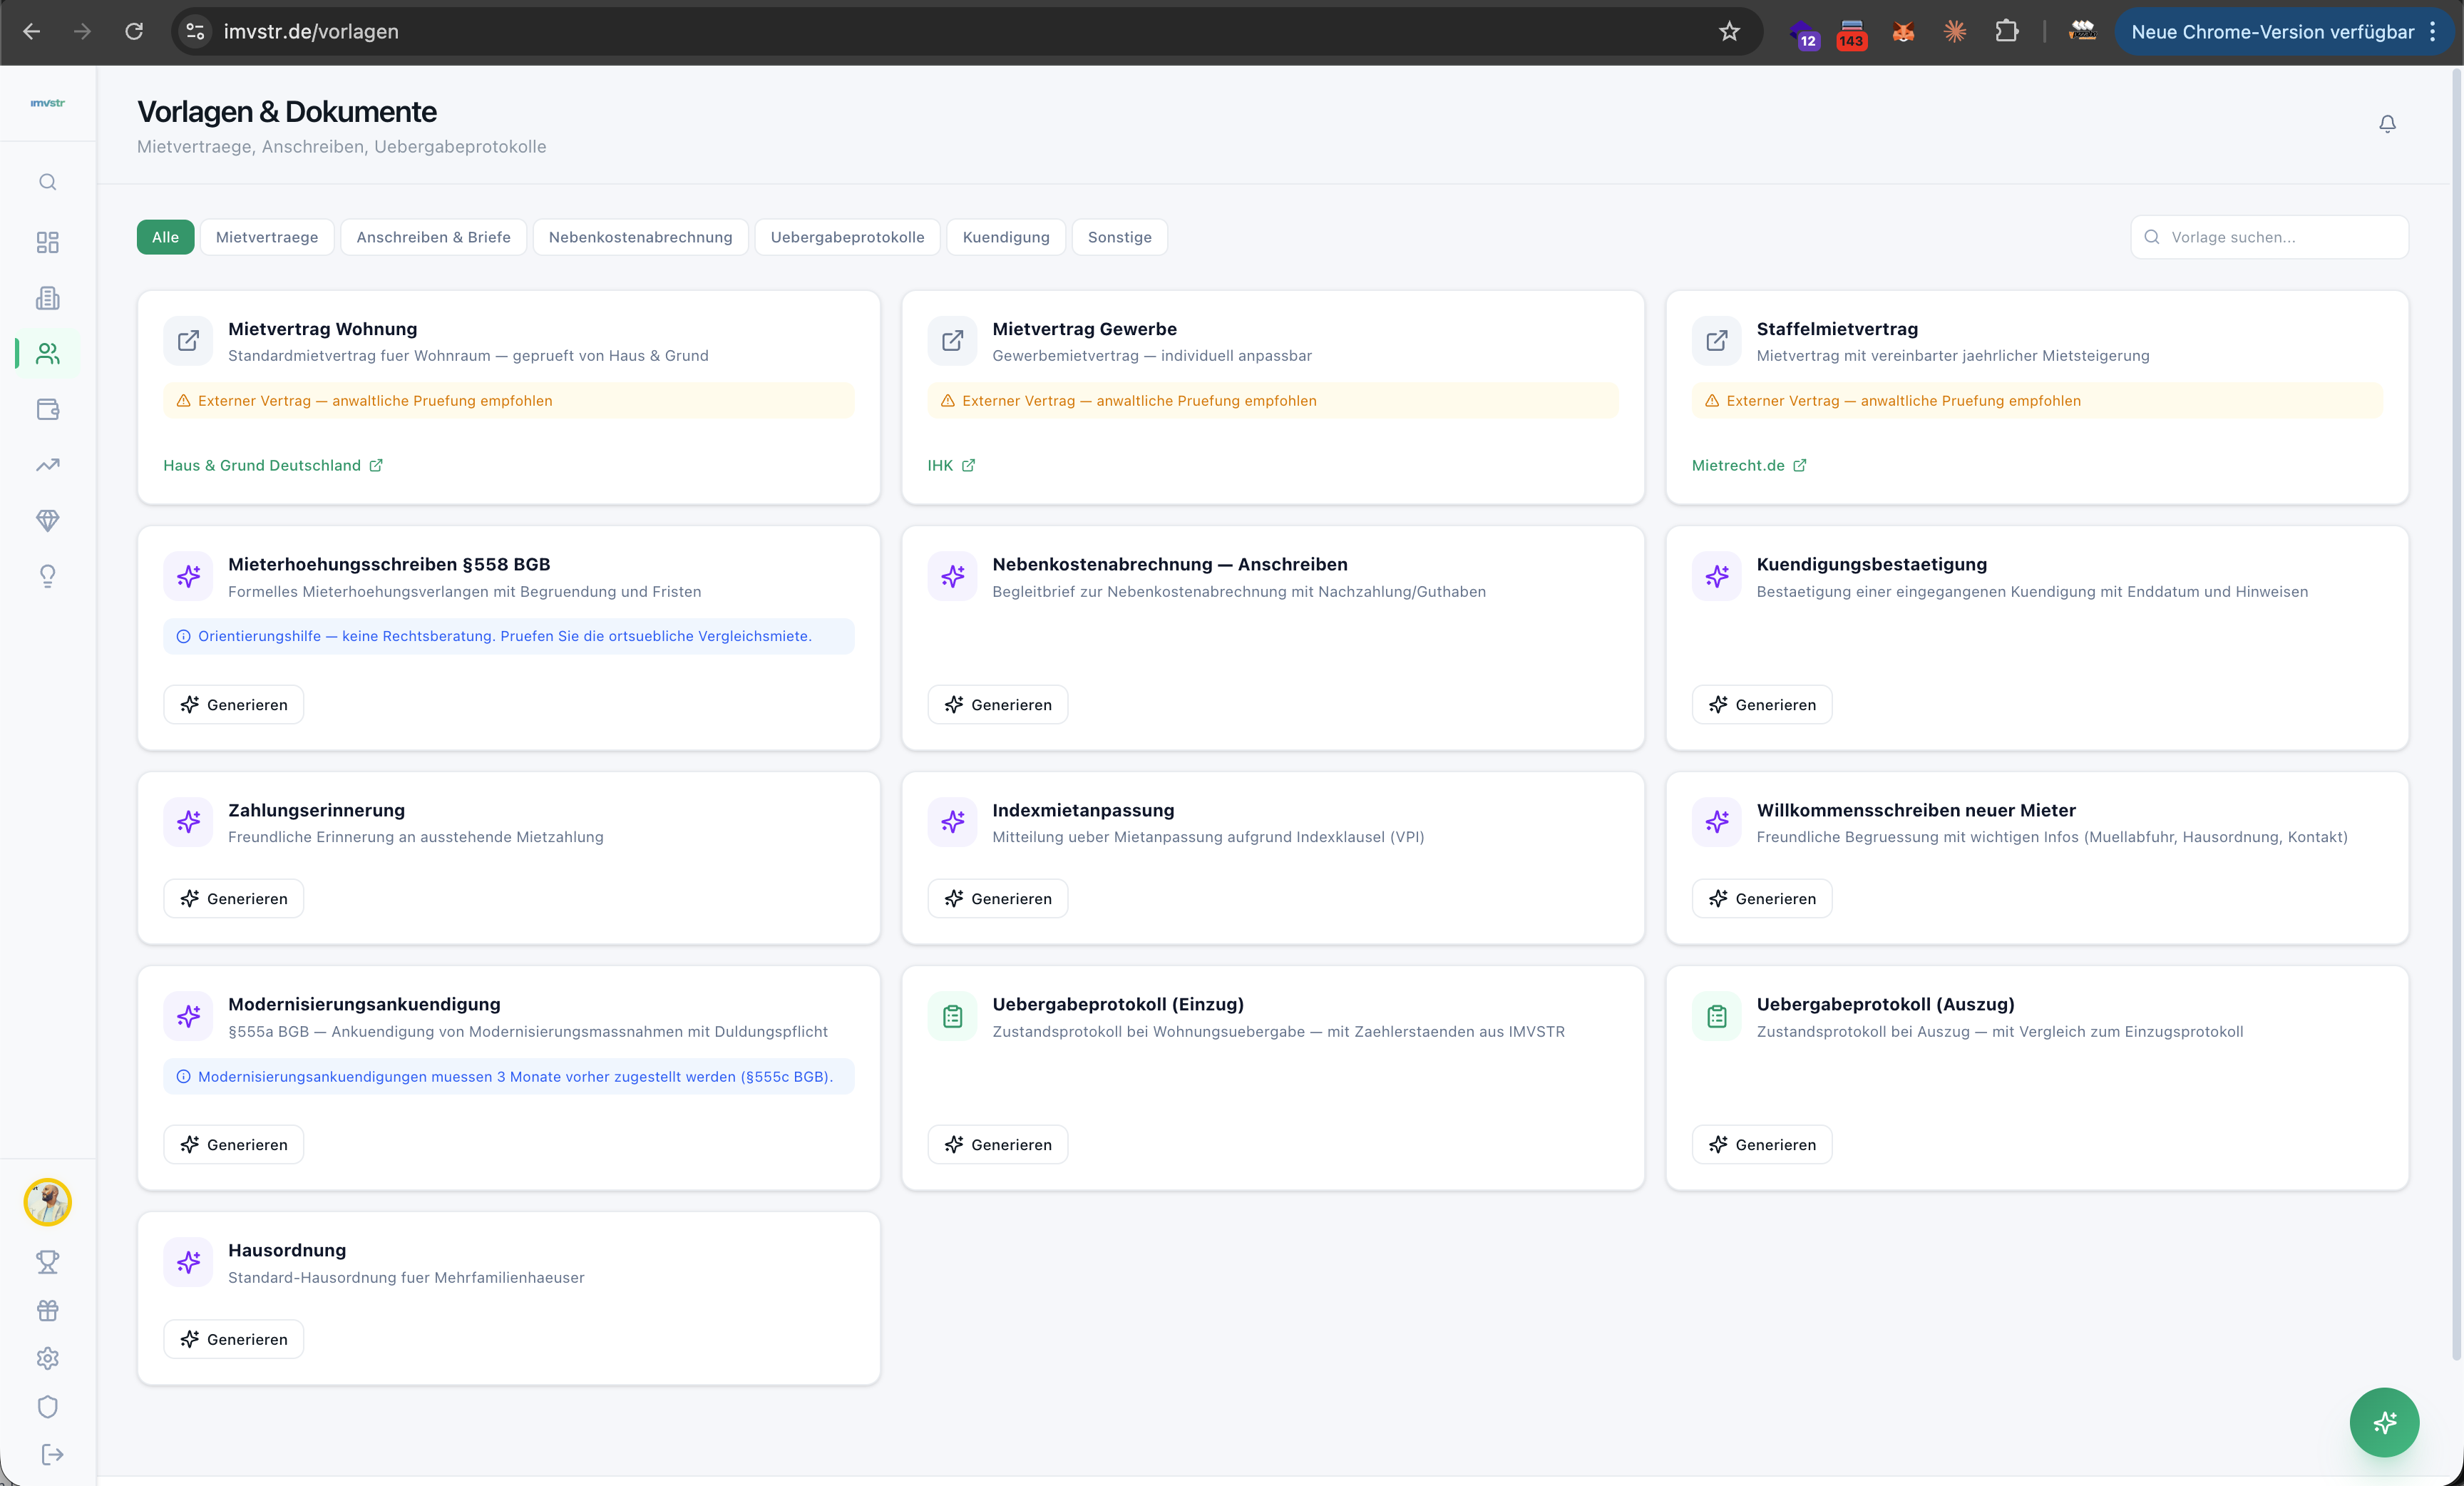2464x1486 pixels.
Task: Generate the Zahlungserinnerung template
Action: 233,898
